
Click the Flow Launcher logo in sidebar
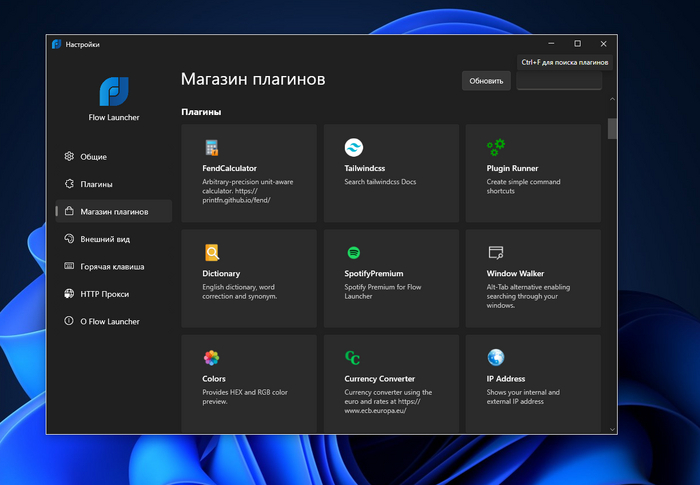coord(114,91)
